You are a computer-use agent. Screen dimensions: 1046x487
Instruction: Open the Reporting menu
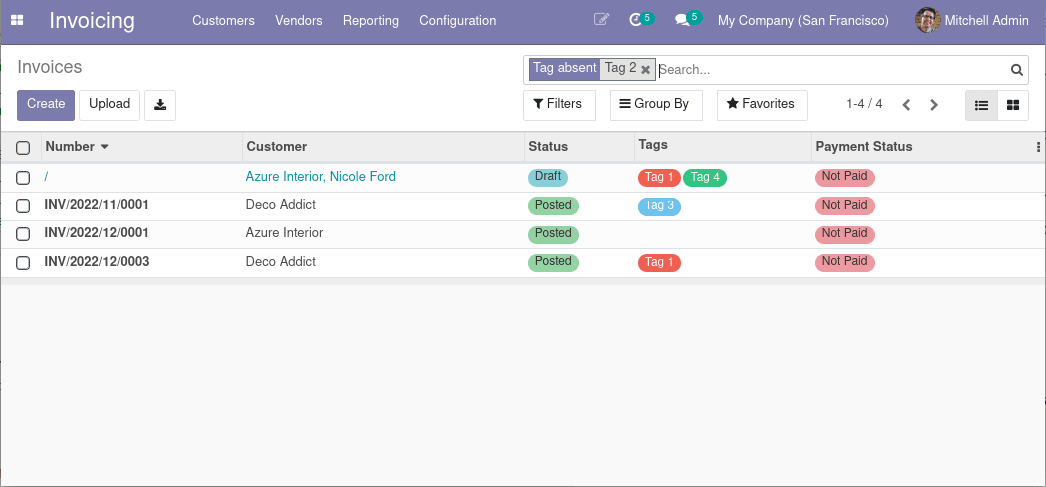[371, 21]
